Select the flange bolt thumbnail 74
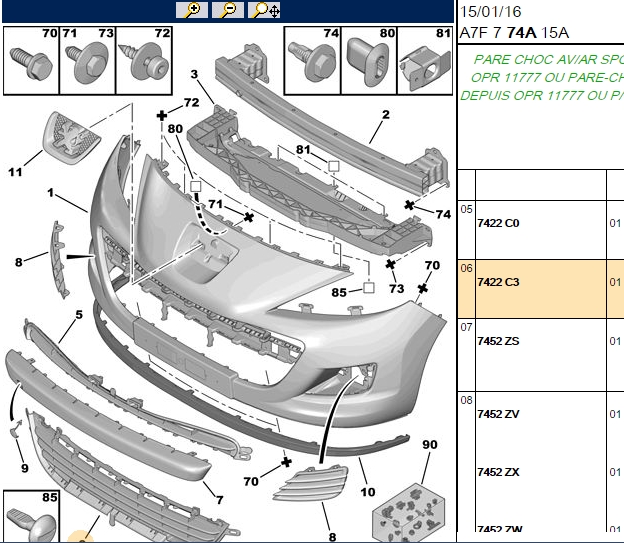Viewport: 624px width, 543px height. [x=312, y=61]
